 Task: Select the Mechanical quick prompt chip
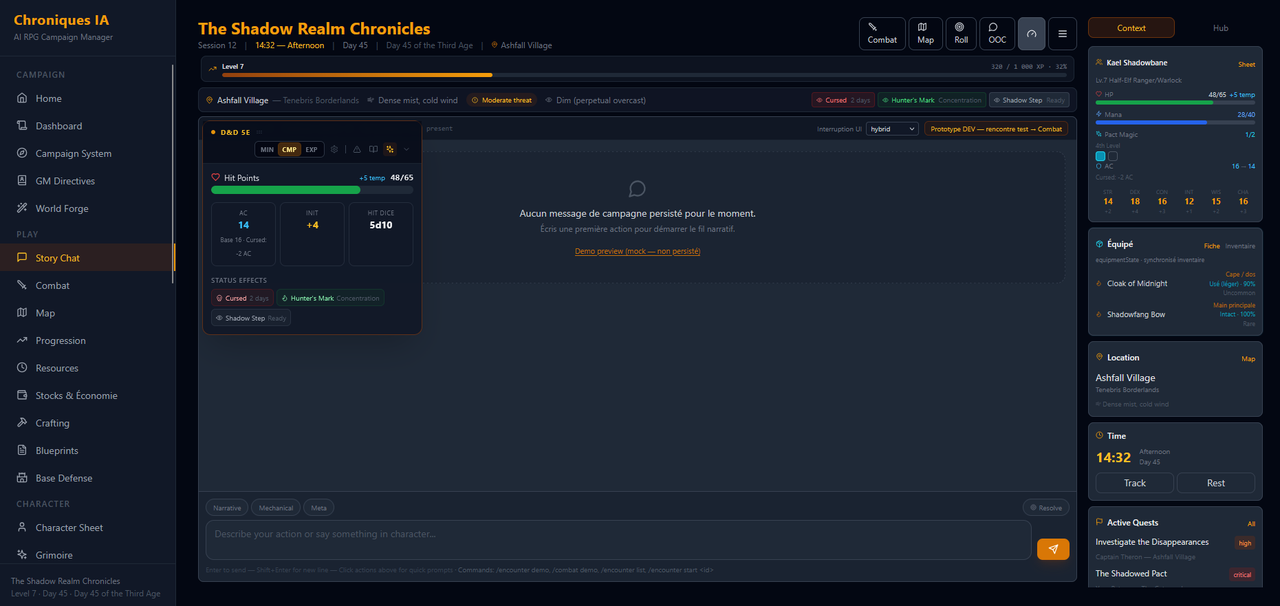(276, 508)
